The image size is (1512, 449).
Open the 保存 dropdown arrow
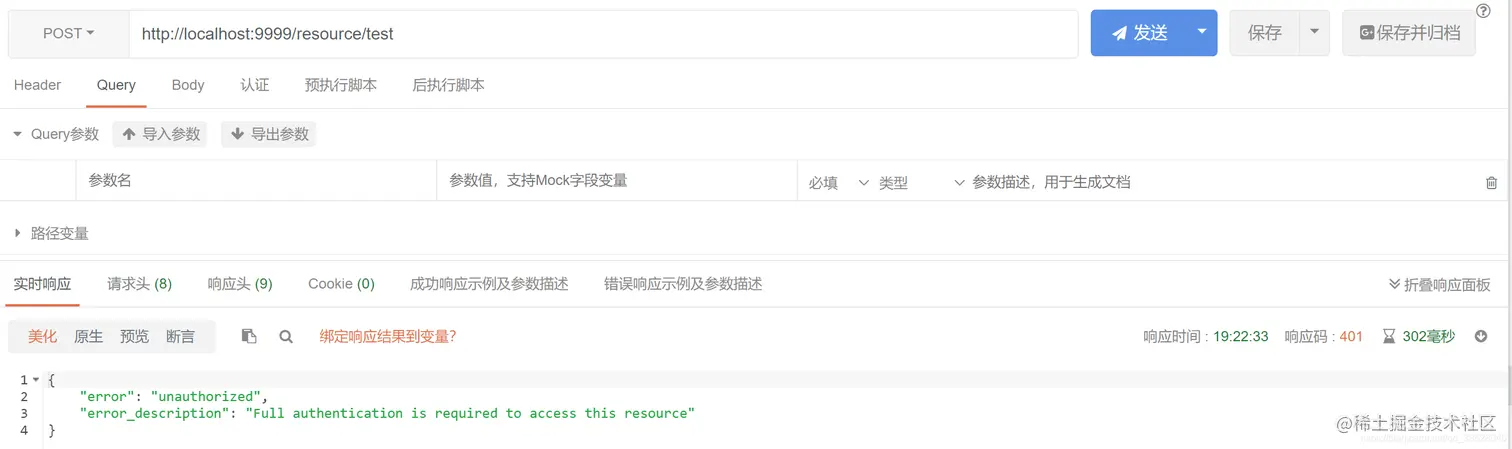[1314, 33]
